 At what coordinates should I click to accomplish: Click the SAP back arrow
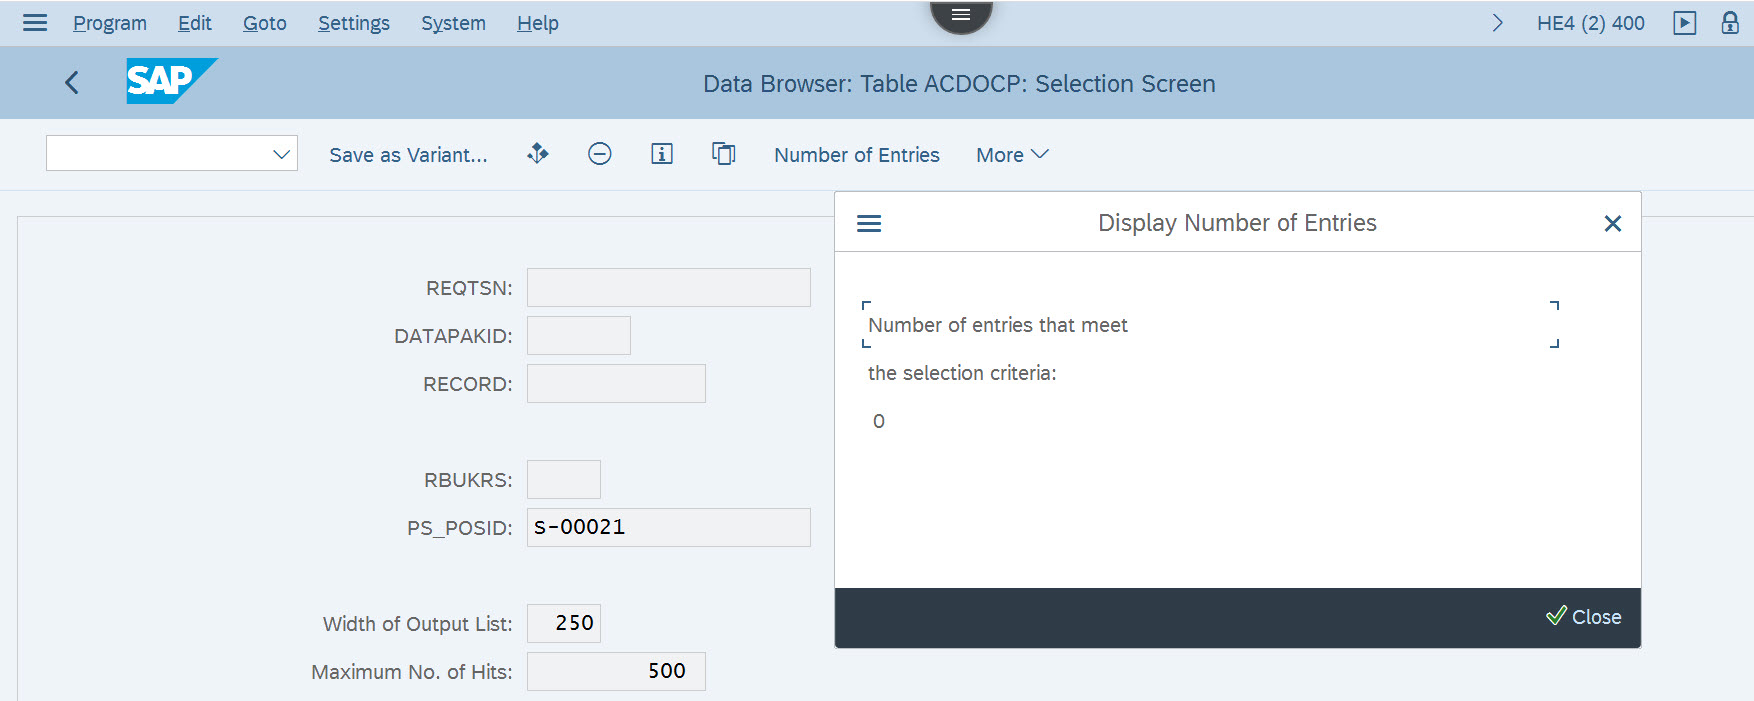coord(72,83)
